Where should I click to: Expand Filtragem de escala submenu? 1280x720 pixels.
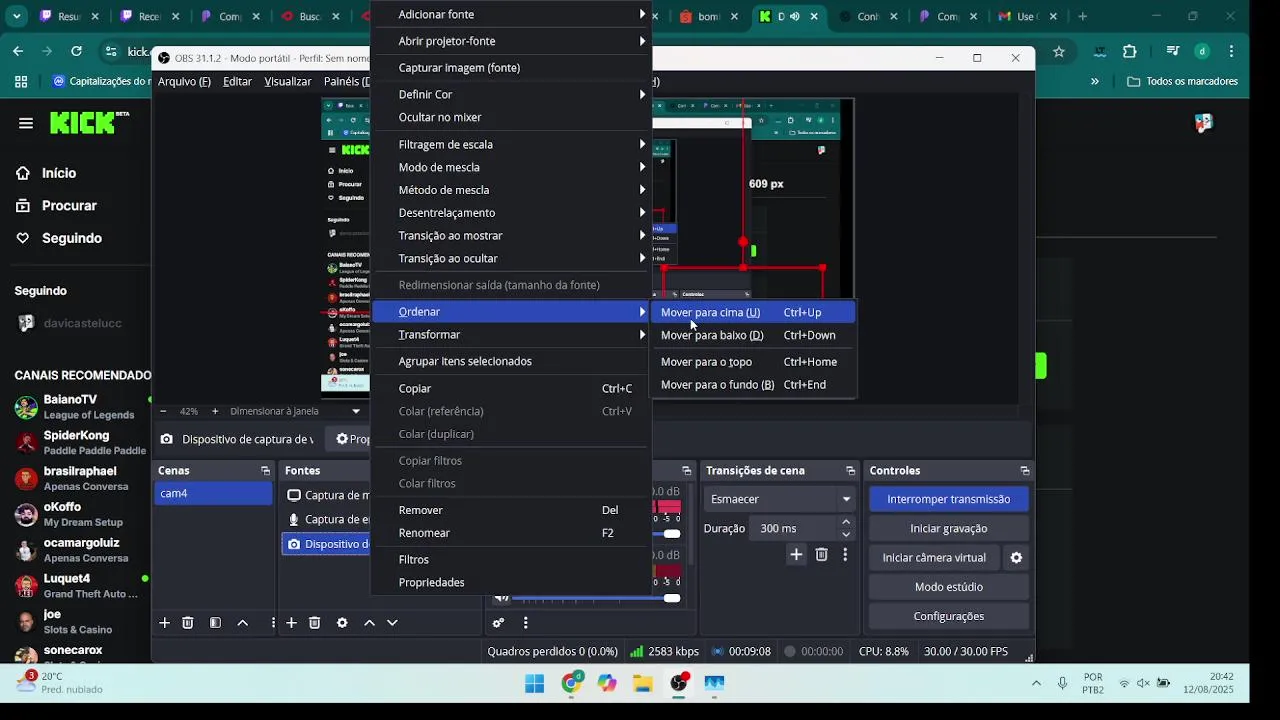coord(510,144)
